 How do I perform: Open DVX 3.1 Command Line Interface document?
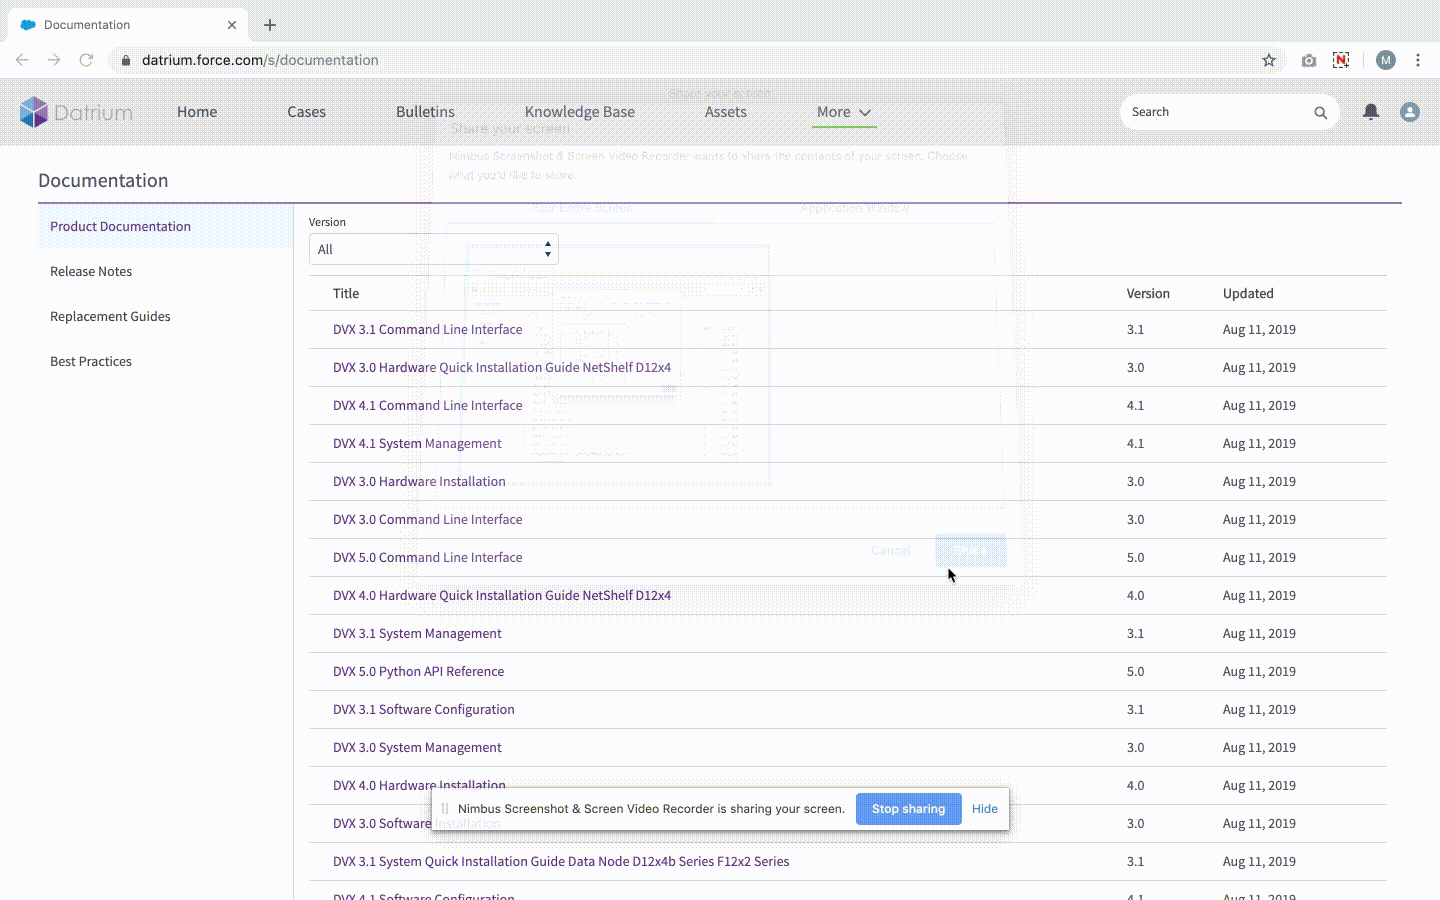tap(427, 329)
